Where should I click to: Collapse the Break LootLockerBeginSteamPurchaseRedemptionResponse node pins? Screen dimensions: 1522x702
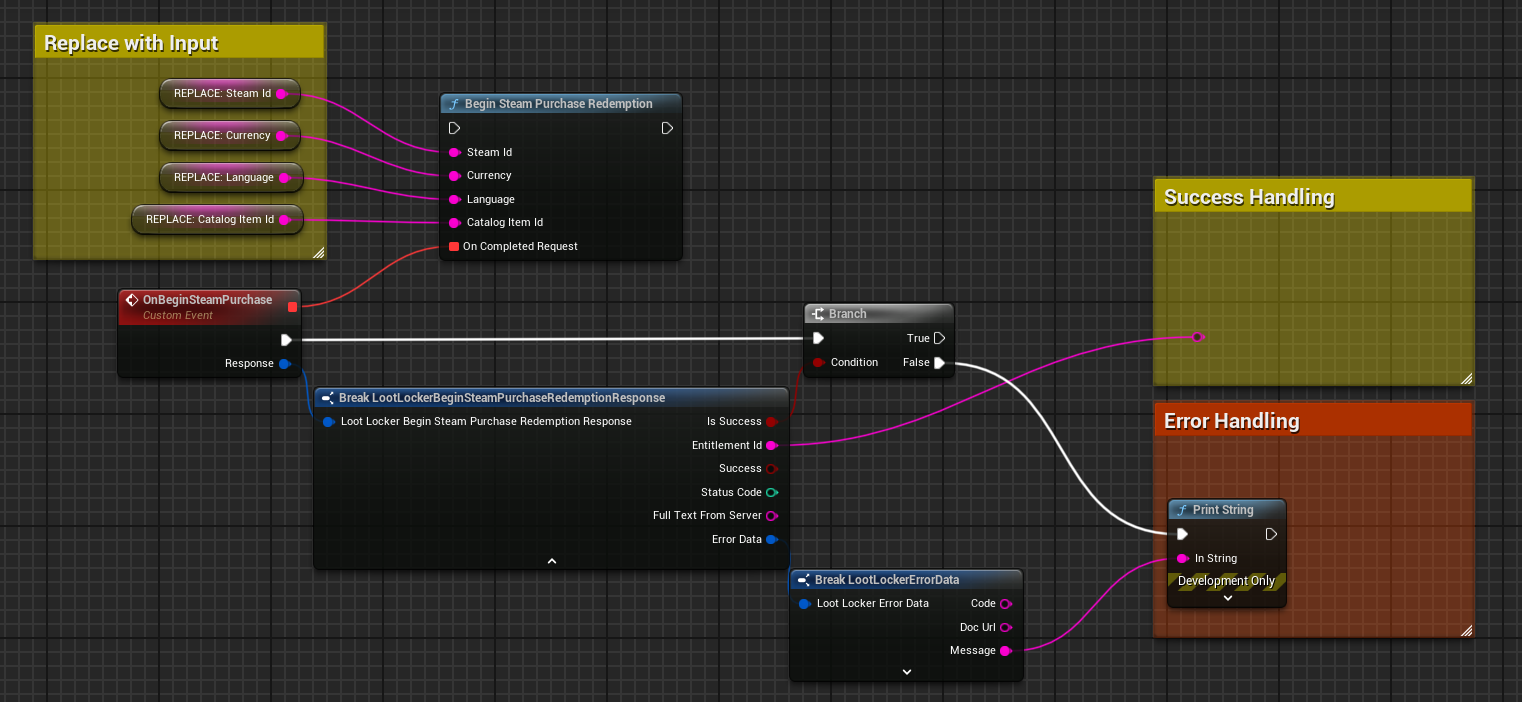(551, 561)
